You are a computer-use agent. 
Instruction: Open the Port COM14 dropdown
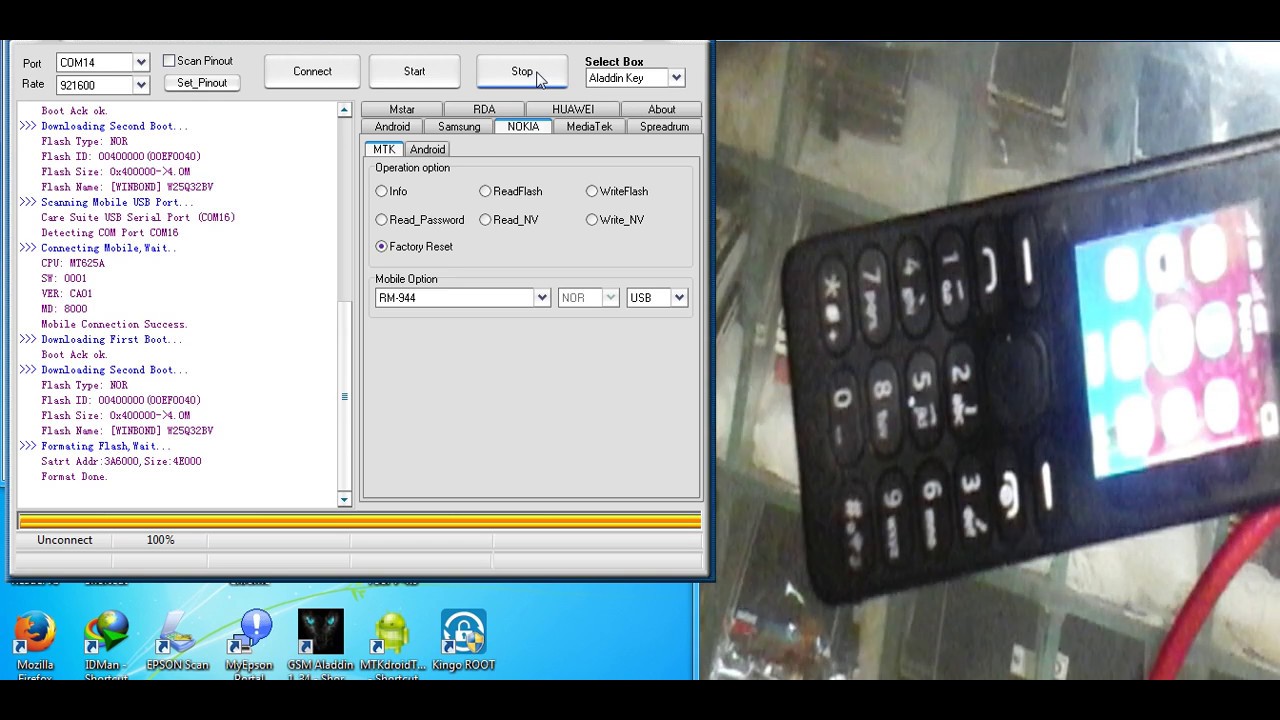coord(141,63)
